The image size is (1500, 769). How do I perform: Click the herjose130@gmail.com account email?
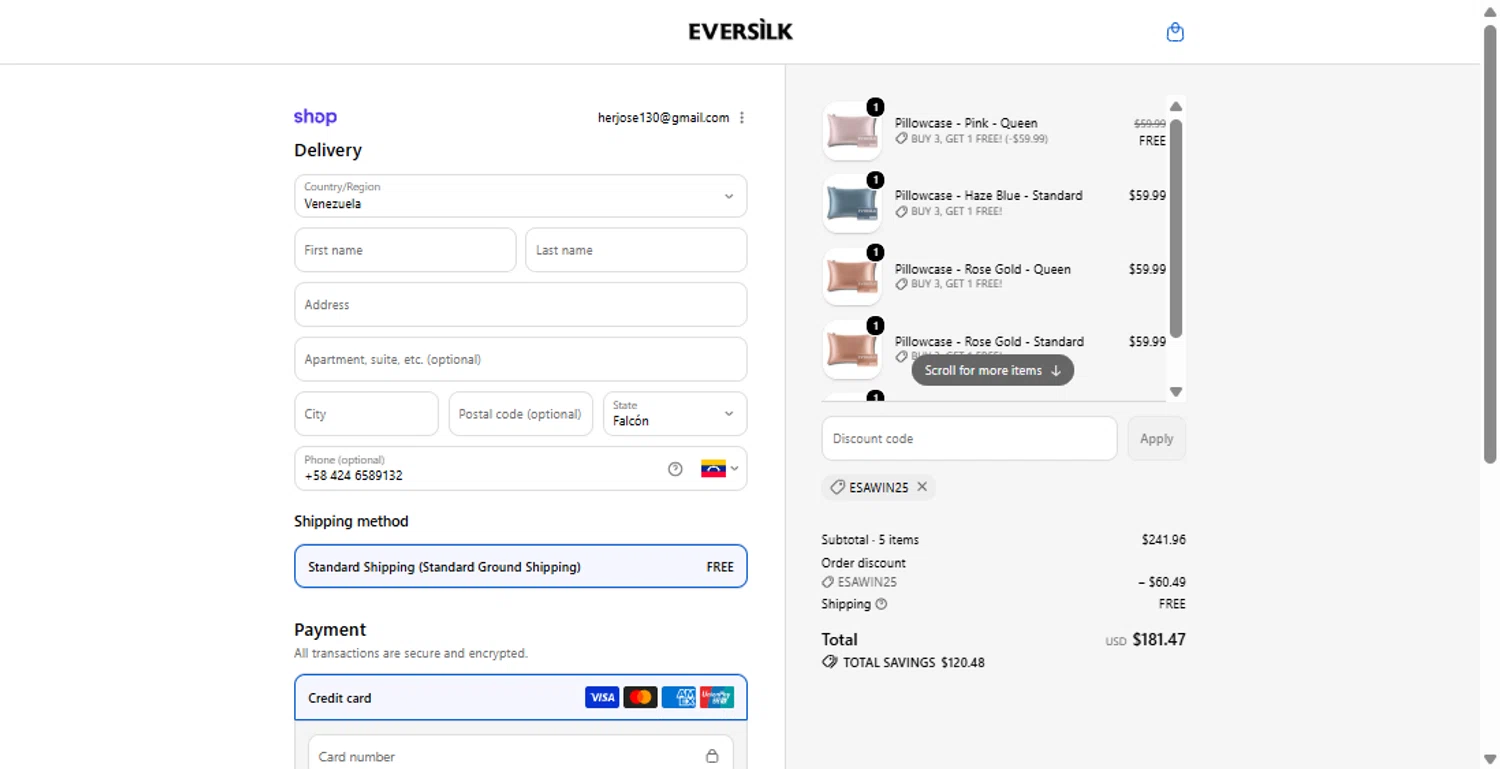663,118
